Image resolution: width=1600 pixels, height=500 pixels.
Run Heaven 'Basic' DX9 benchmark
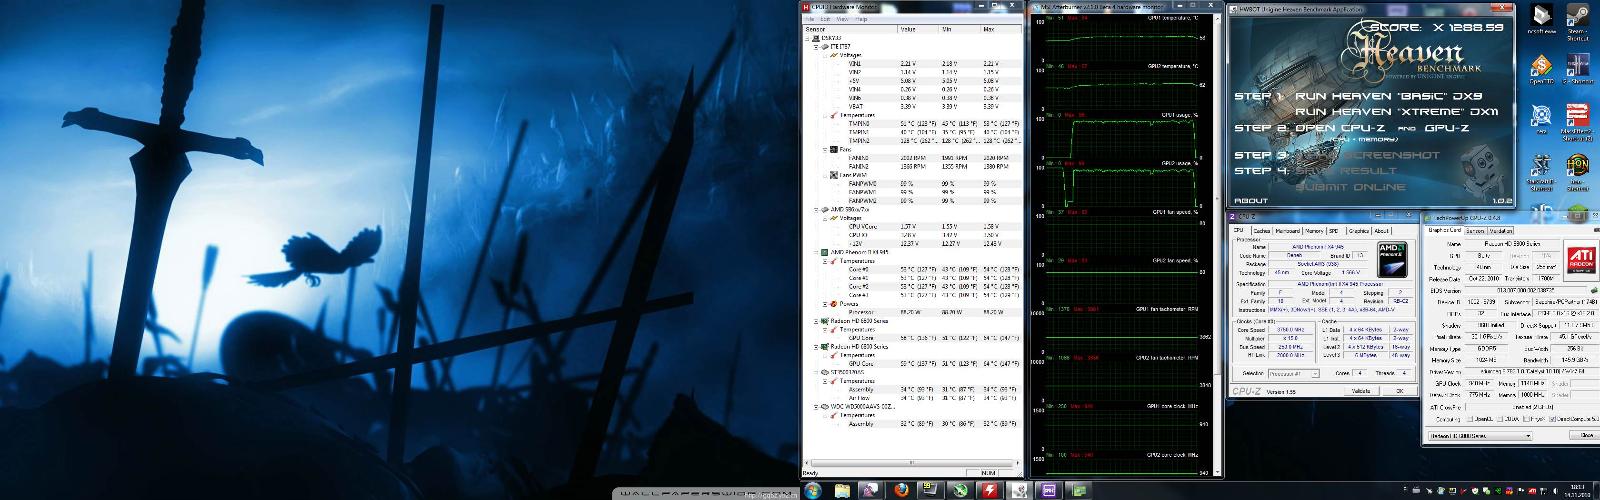pos(1390,96)
